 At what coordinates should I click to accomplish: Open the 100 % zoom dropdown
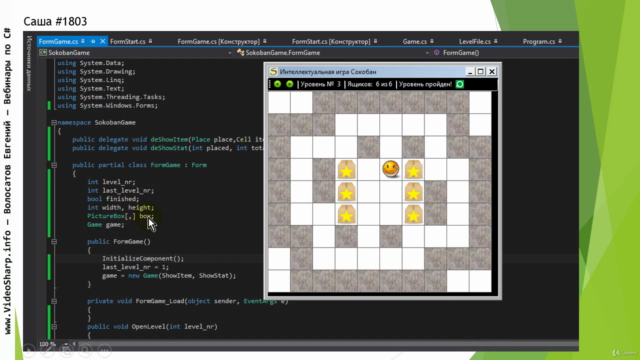pos(66,344)
